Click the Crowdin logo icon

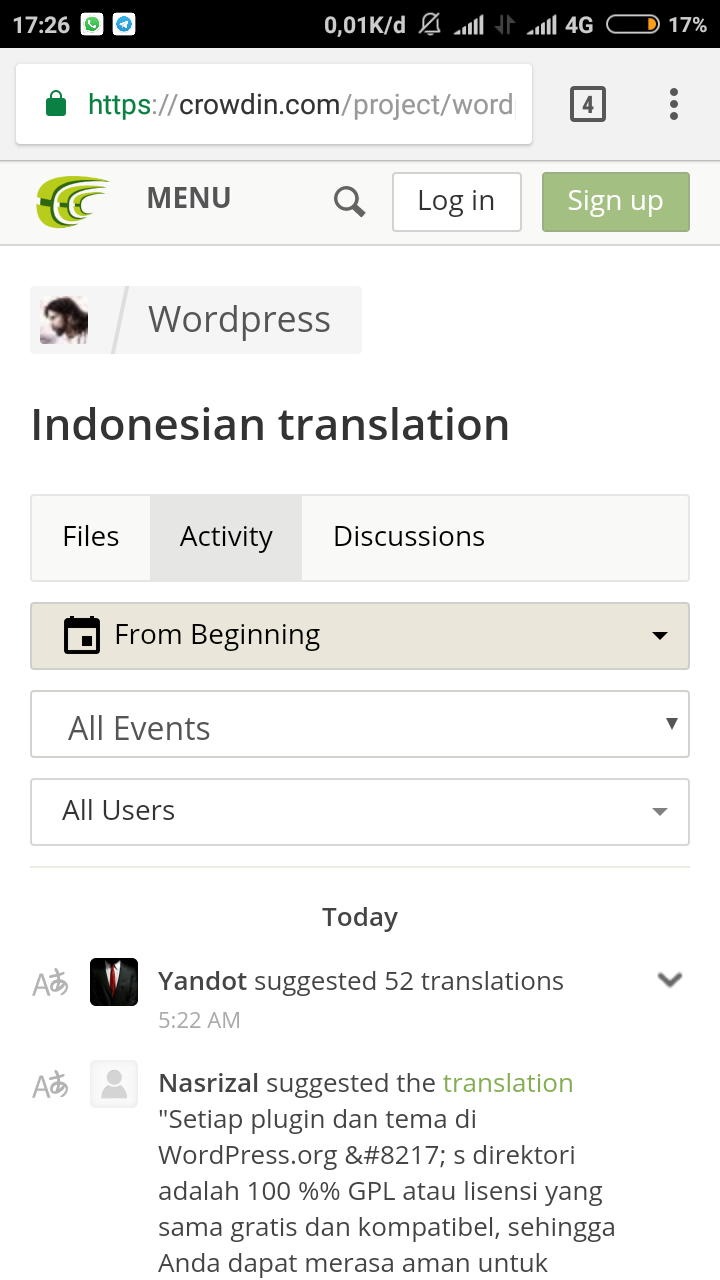coord(72,201)
